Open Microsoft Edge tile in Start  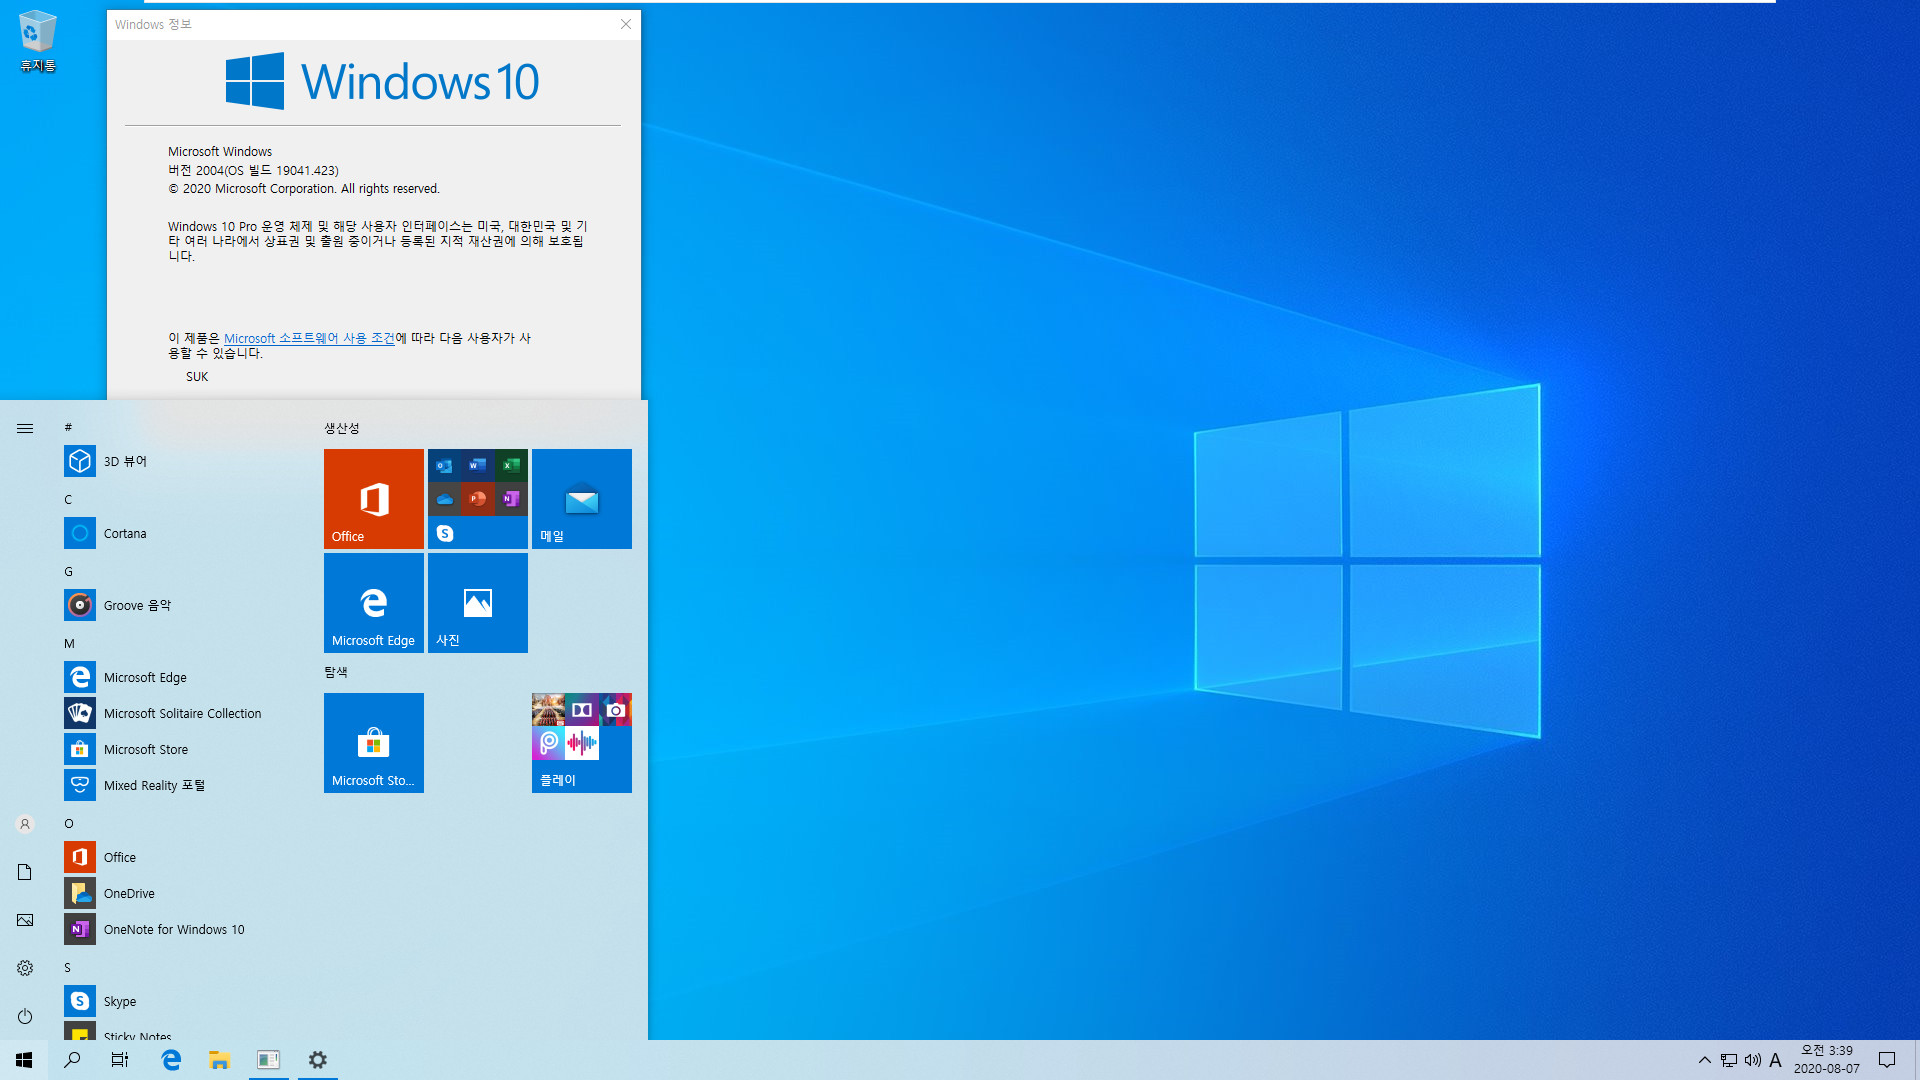(373, 603)
